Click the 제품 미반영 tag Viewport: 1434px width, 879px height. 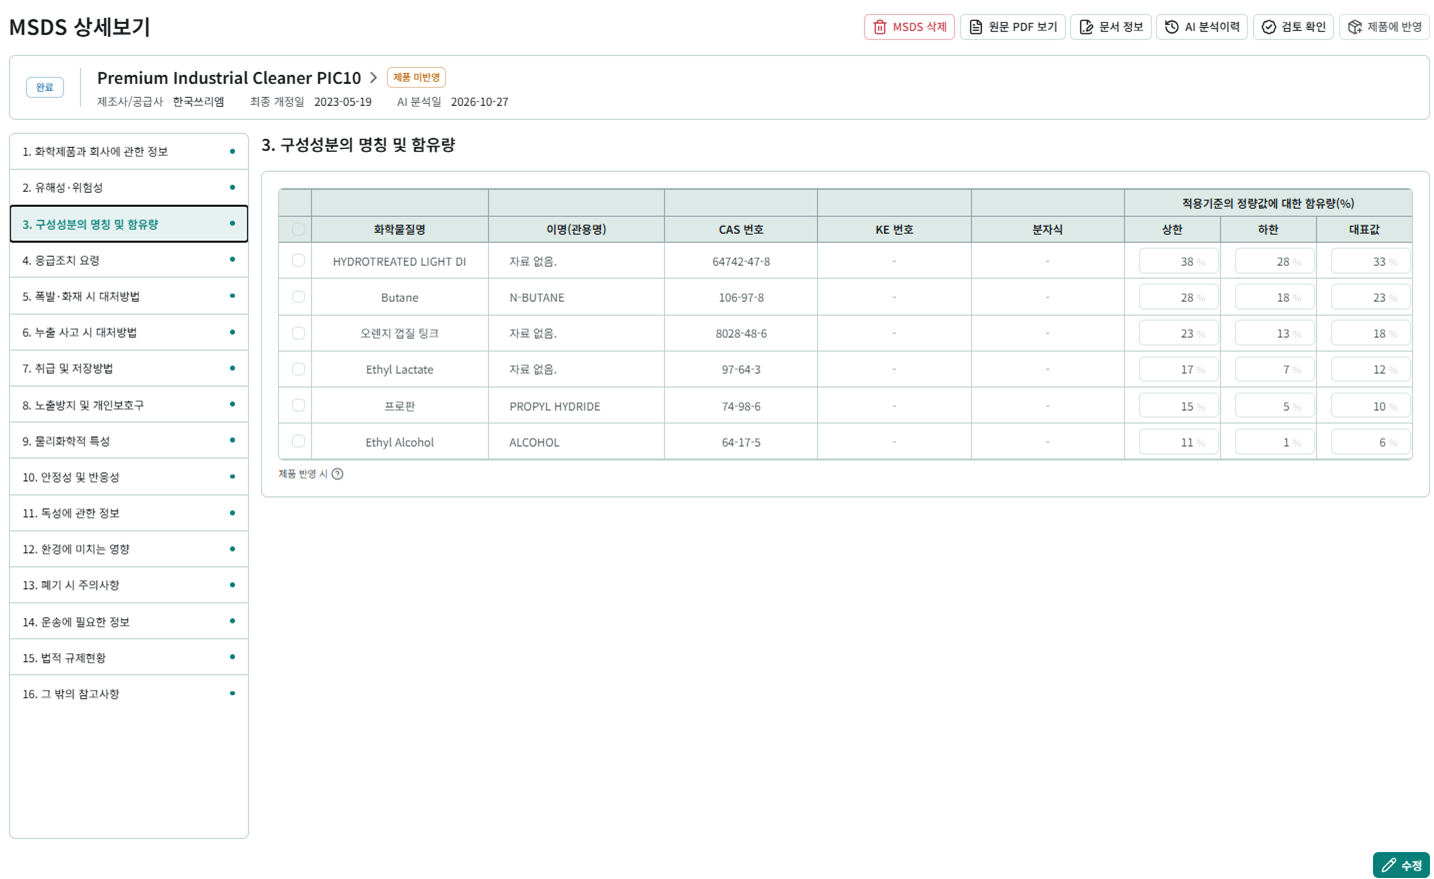click(x=416, y=77)
